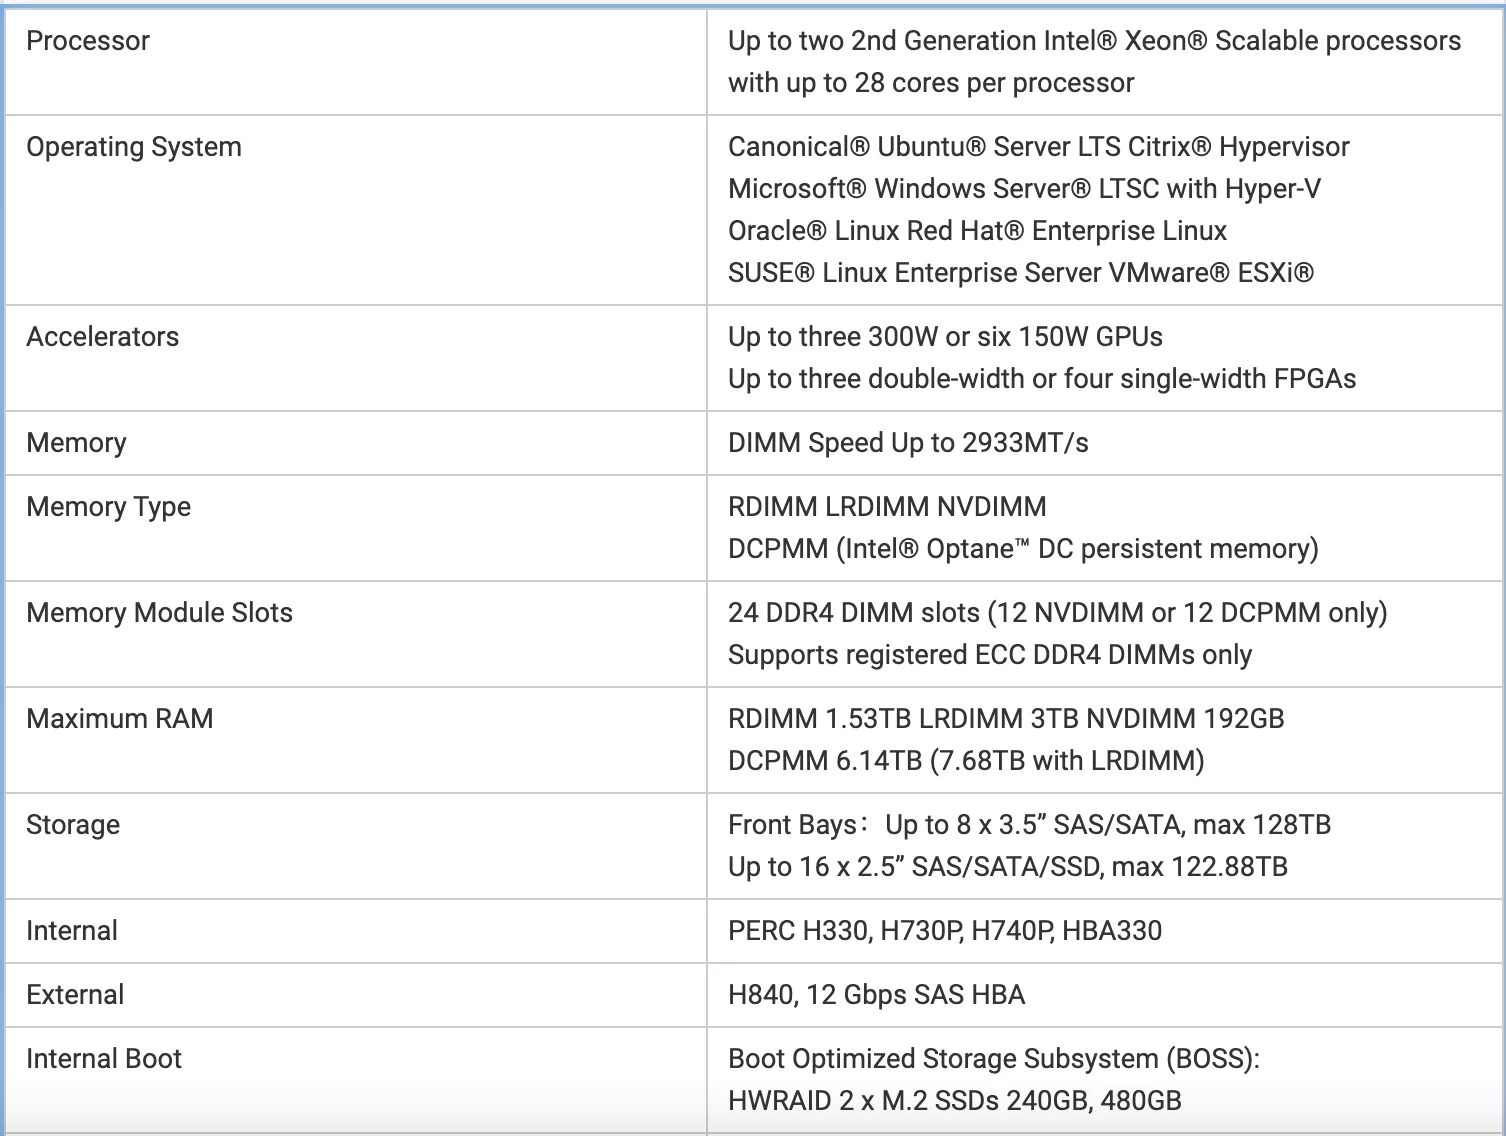Click the 24 DDR4 DIMM slots text
This screenshot has height=1136, width=1506.
[x=1057, y=613]
